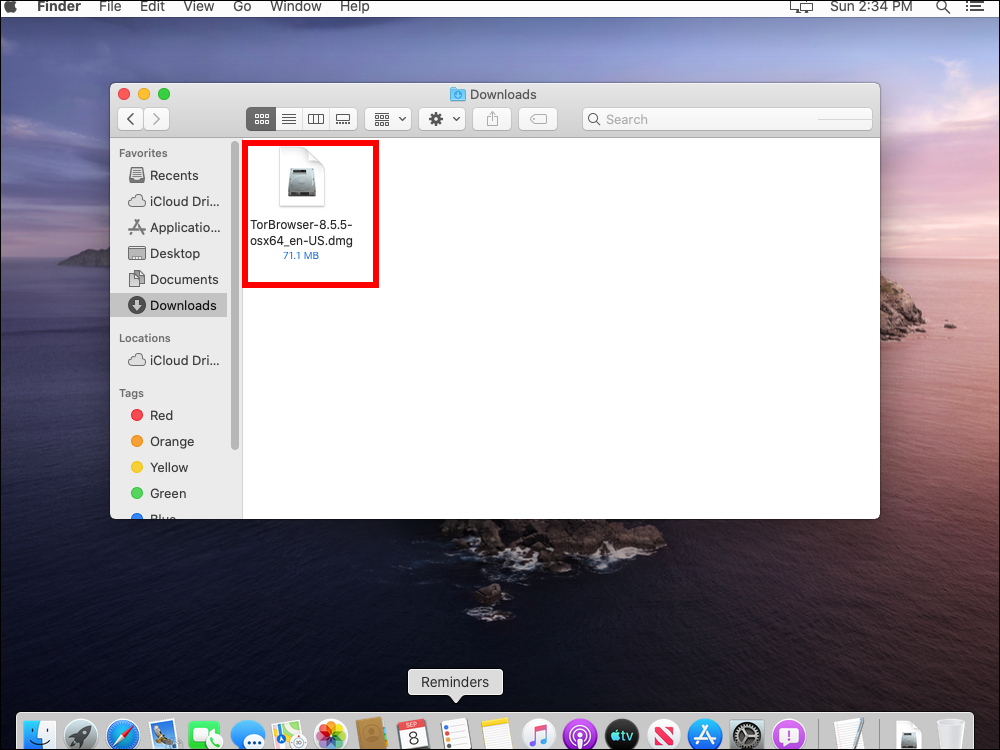Open the item grouping dropdown
Image resolution: width=1000 pixels, height=750 pixels.
click(x=387, y=118)
